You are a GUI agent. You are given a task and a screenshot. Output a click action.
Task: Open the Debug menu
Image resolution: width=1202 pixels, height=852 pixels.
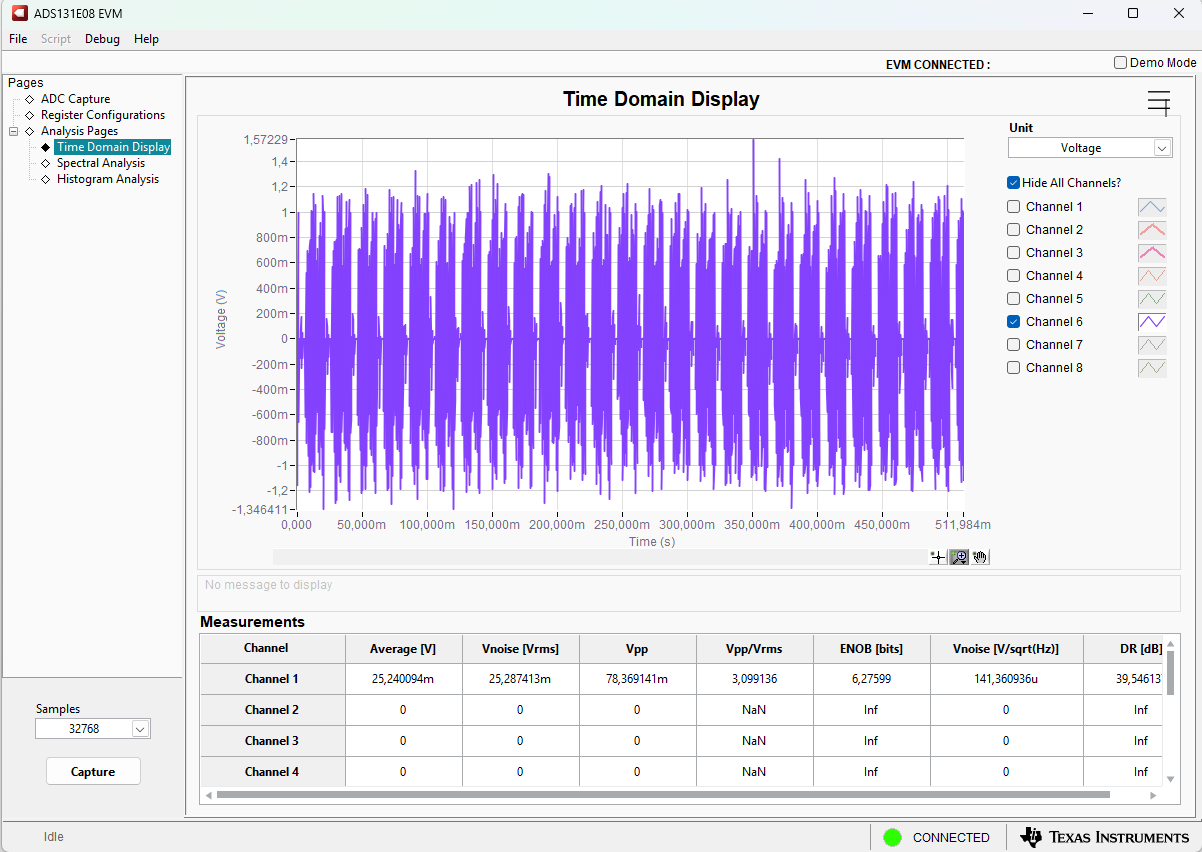[102, 39]
